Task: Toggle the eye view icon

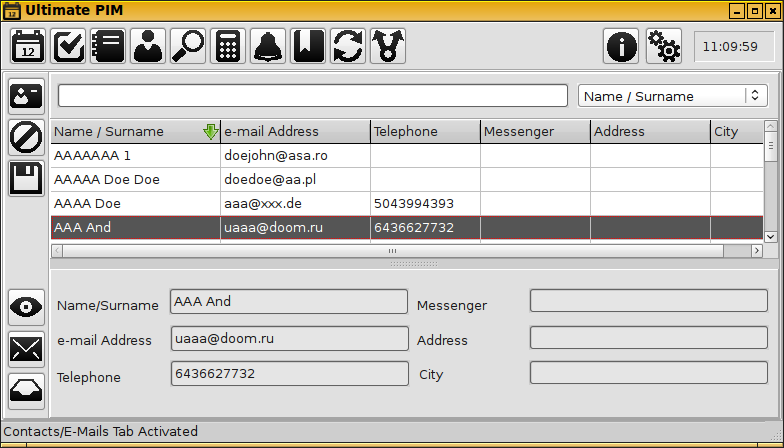Action: (x=26, y=307)
